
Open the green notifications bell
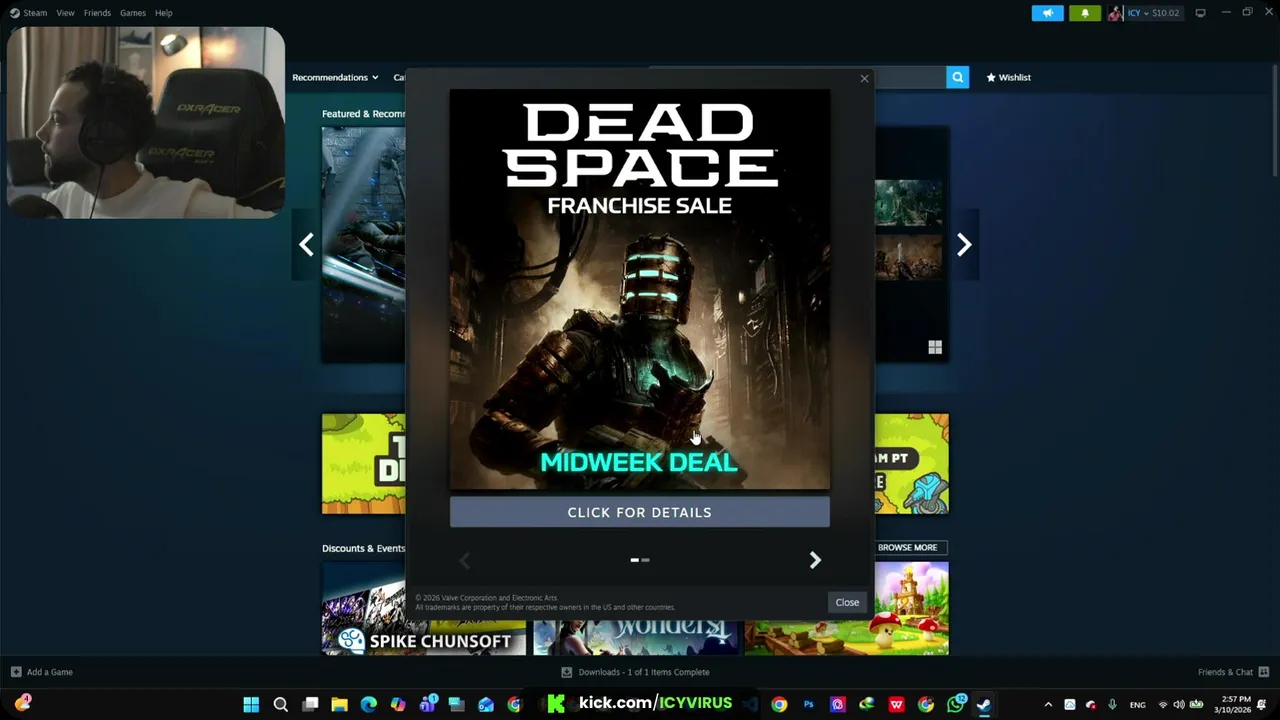(x=1084, y=13)
